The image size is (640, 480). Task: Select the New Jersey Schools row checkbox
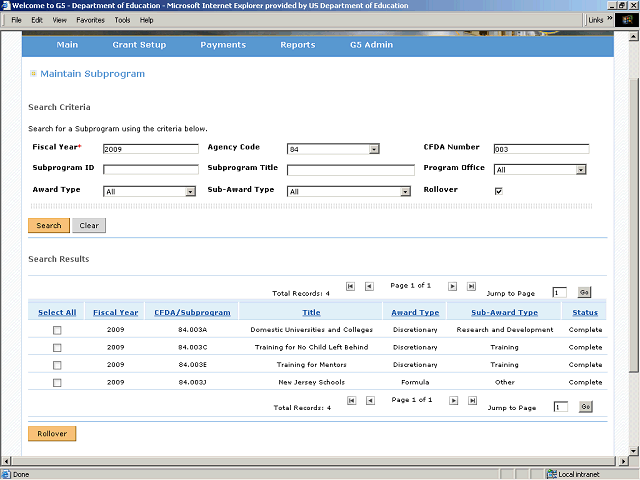click(57, 383)
